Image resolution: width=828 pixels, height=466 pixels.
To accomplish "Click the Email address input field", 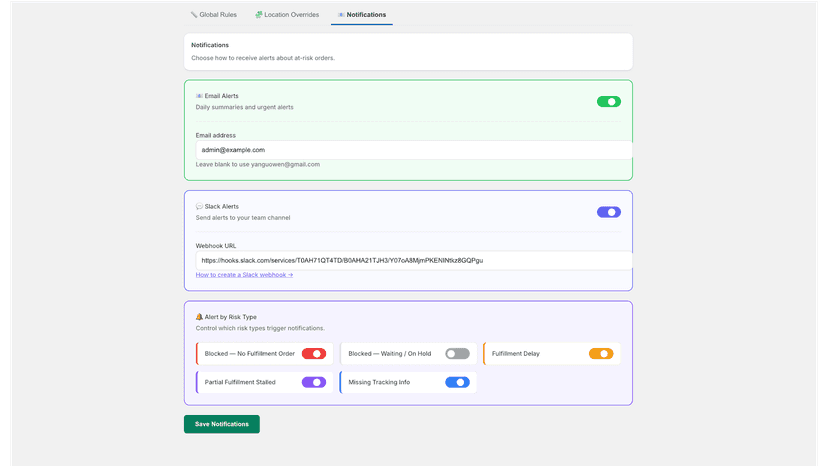I will (414, 150).
